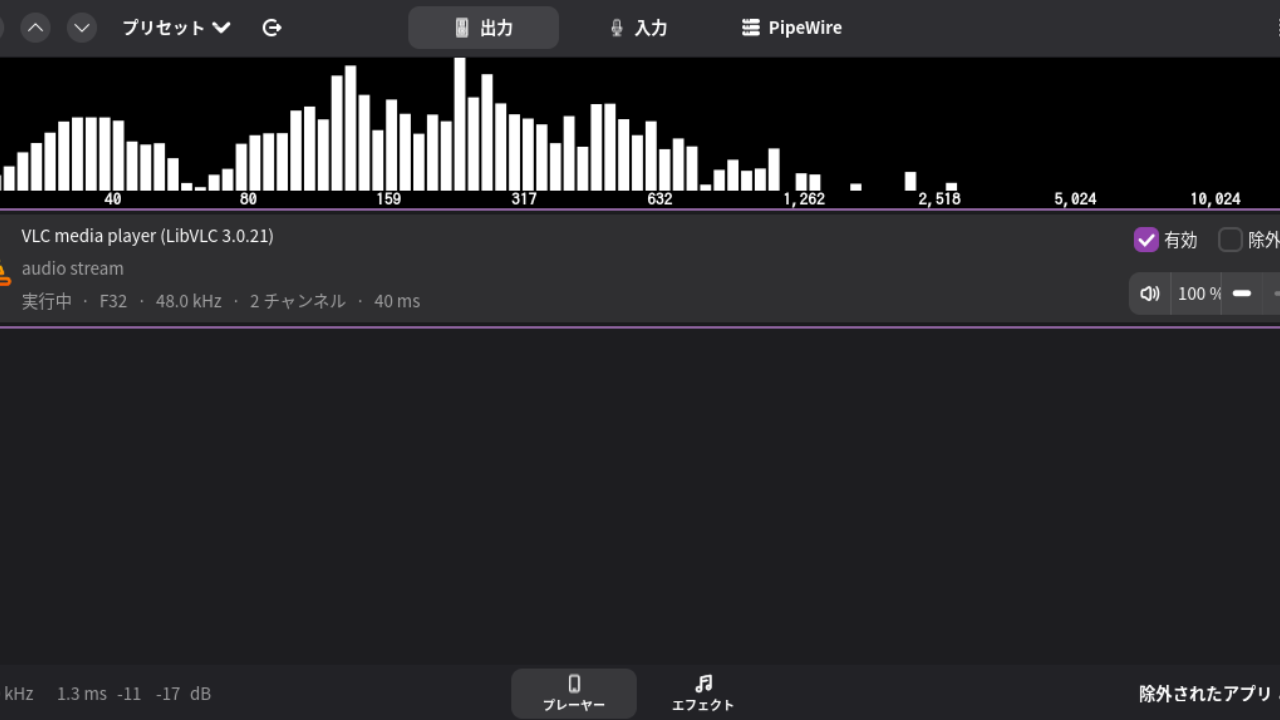Click the up chevron button in header
The height and width of the screenshot is (720, 1280).
[36, 28]
